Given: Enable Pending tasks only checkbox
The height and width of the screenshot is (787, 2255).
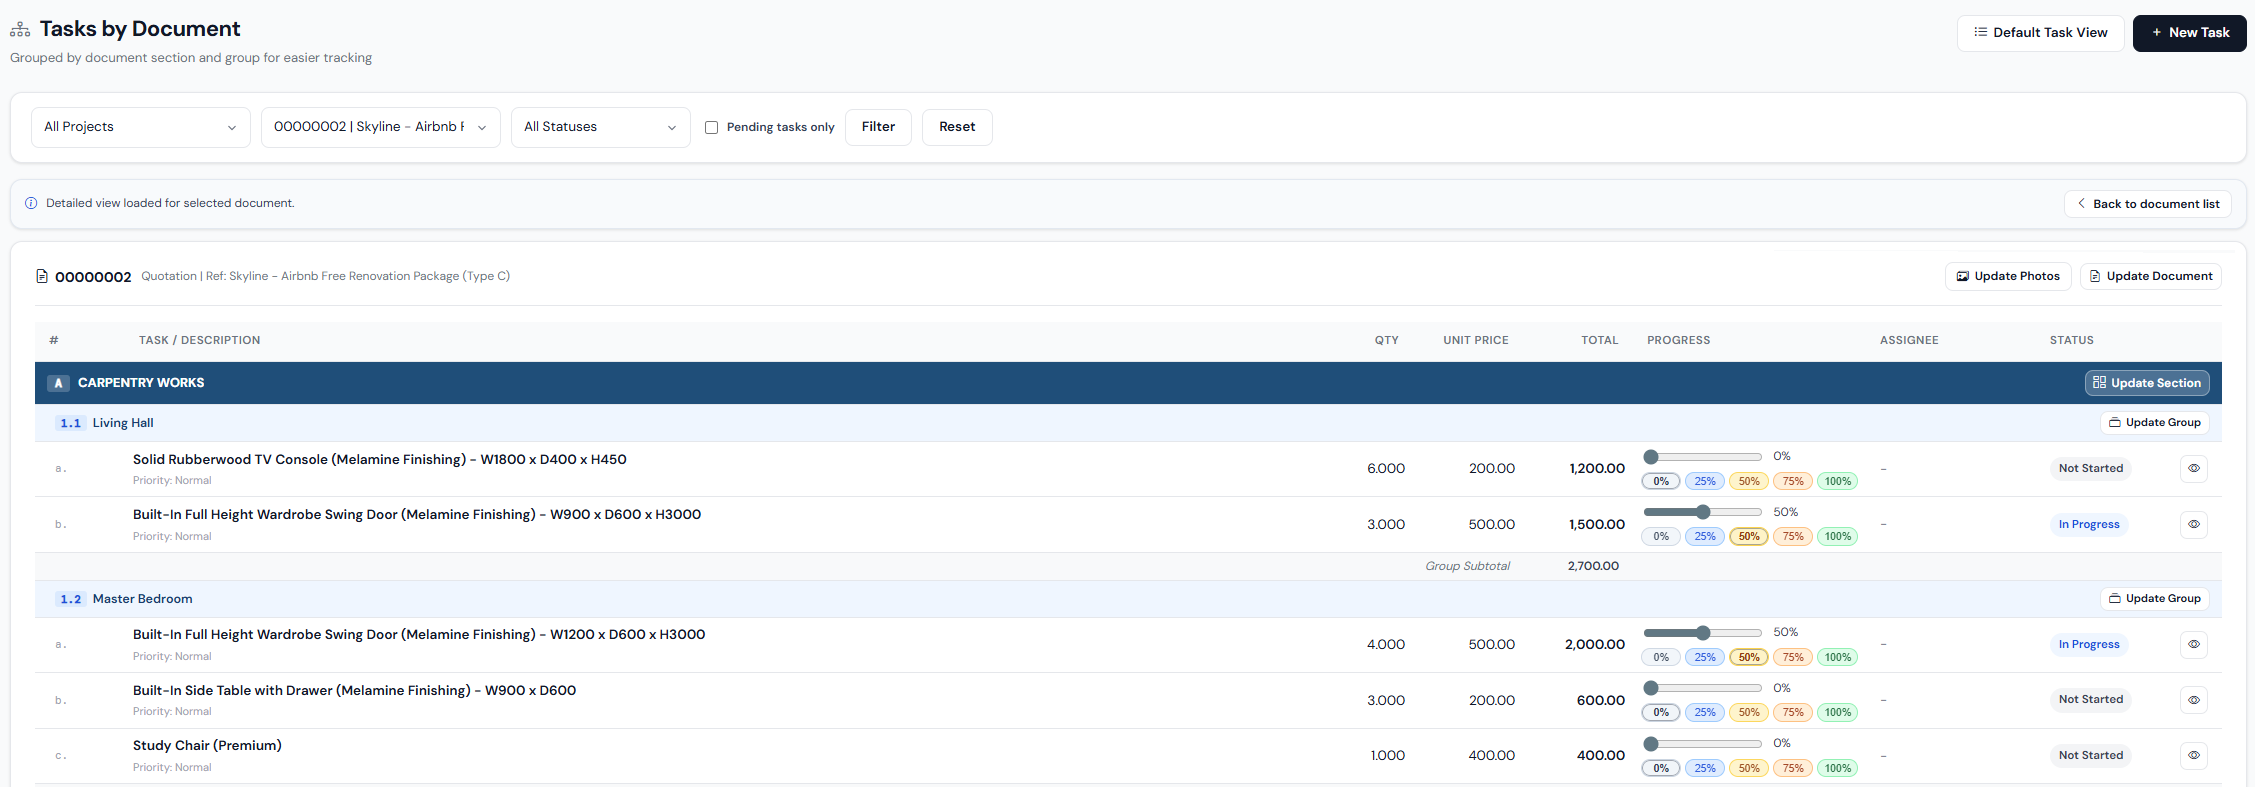Looking at the screenshot, I should coord(712,128).
